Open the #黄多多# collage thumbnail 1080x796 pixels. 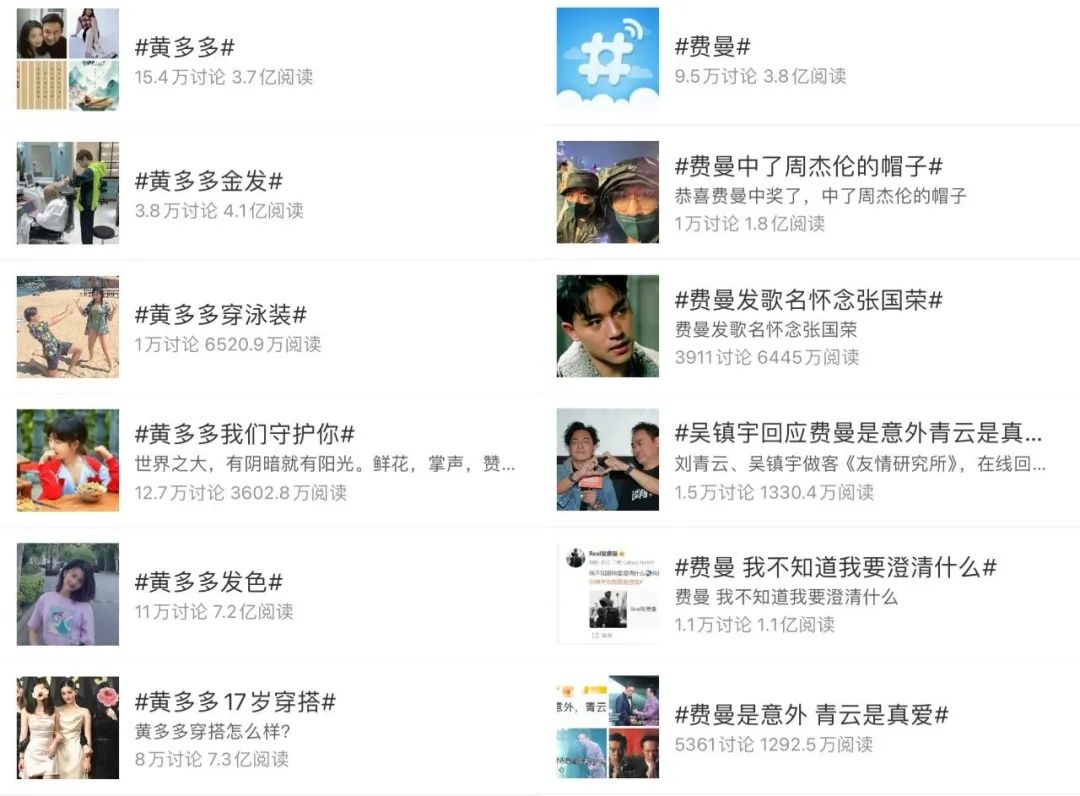(x=68, y=59)
